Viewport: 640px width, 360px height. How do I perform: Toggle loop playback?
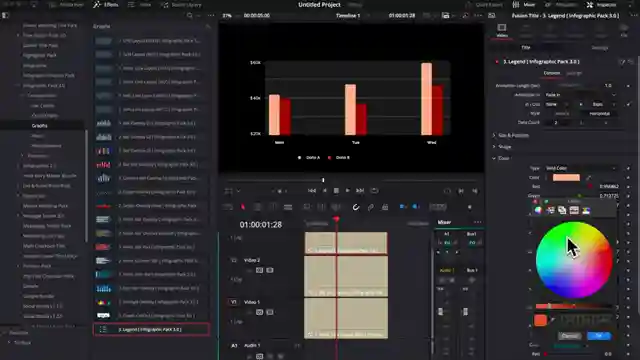(374, 191)
